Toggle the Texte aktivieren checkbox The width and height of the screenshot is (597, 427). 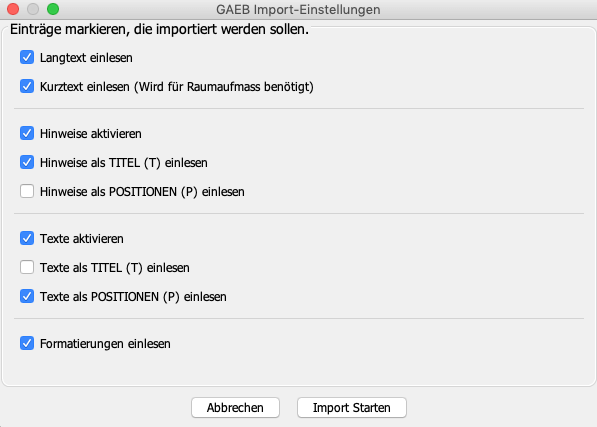(x=27, y=239)
